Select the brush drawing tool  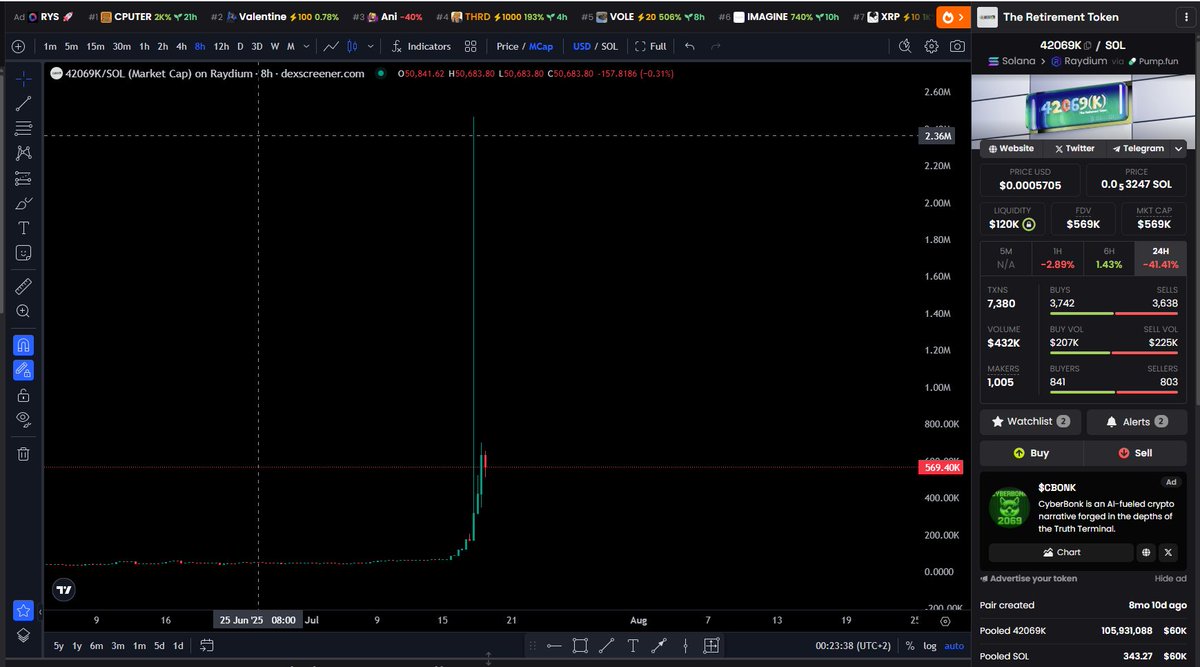click(24, 203)
